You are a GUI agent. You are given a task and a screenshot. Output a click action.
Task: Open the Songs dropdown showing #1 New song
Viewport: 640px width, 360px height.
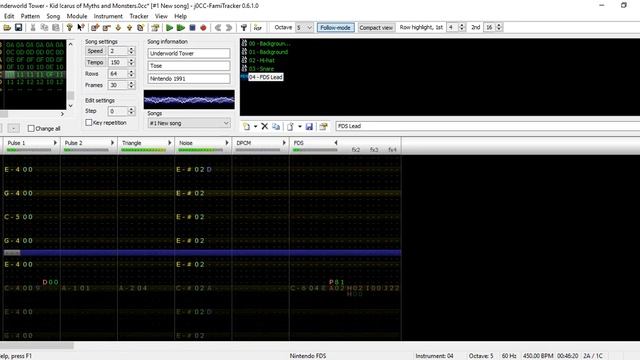tap(189, 123)
